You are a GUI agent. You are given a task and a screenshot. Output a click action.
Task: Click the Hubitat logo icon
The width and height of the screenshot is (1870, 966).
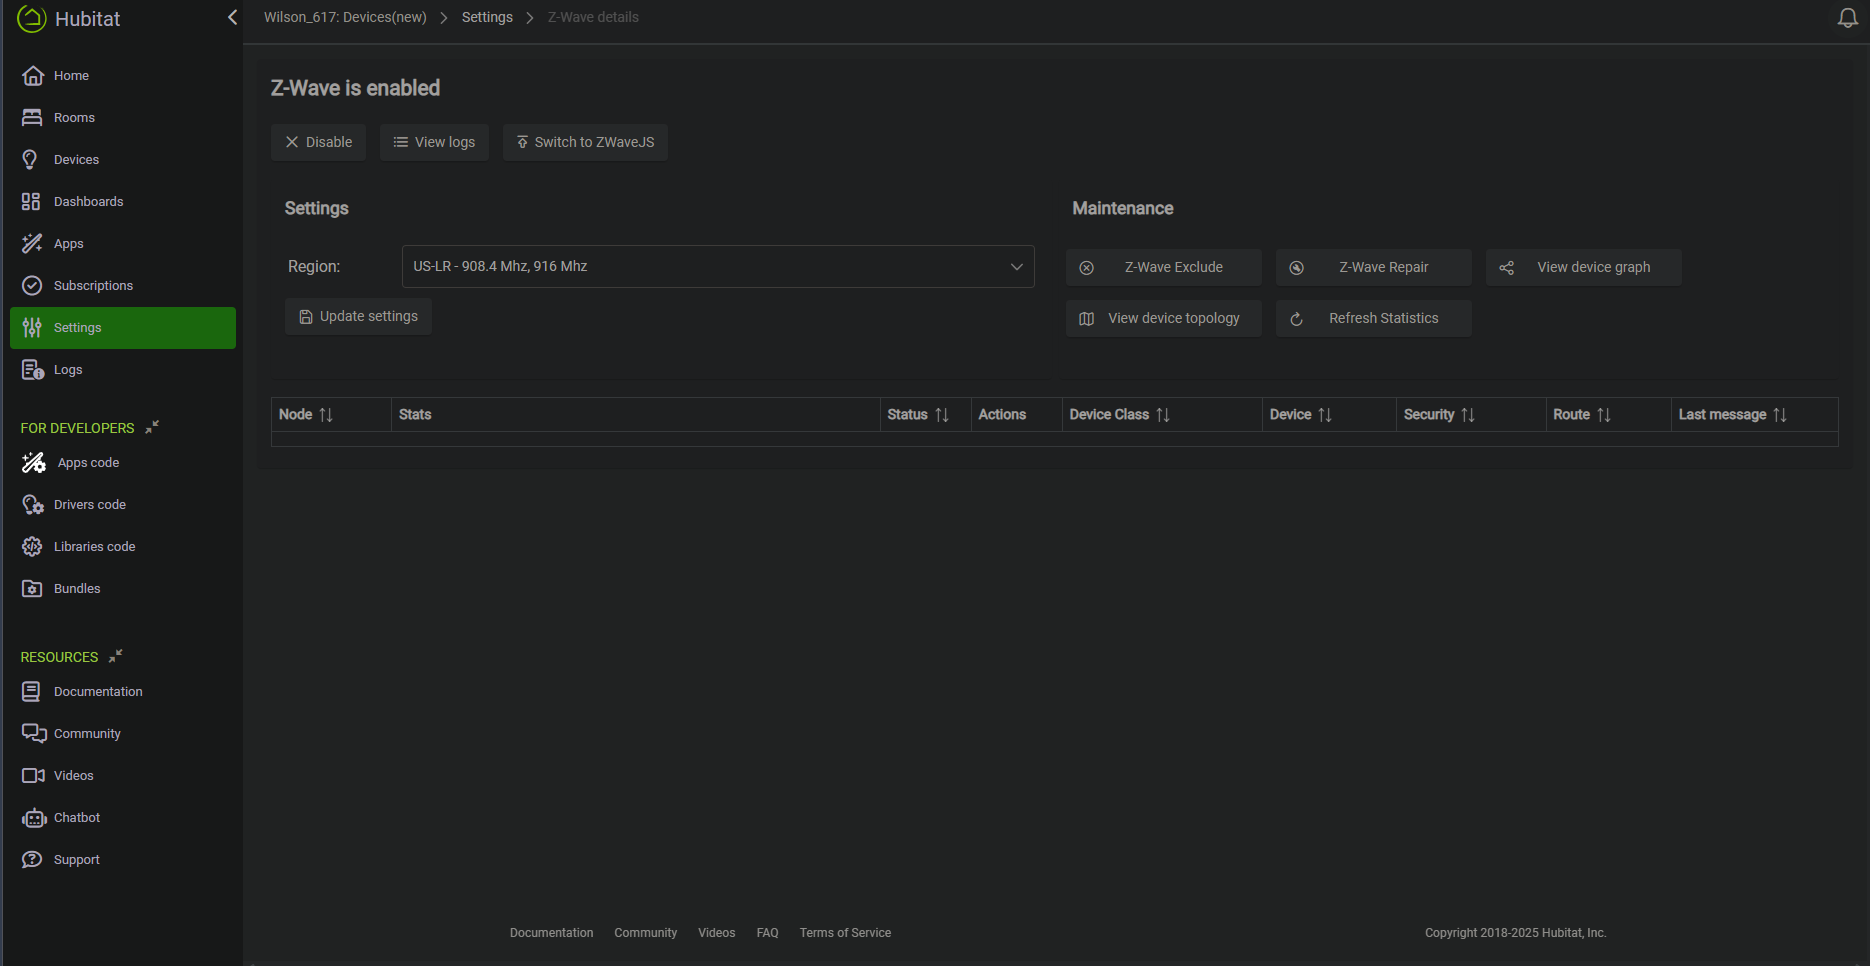[32, 19]
